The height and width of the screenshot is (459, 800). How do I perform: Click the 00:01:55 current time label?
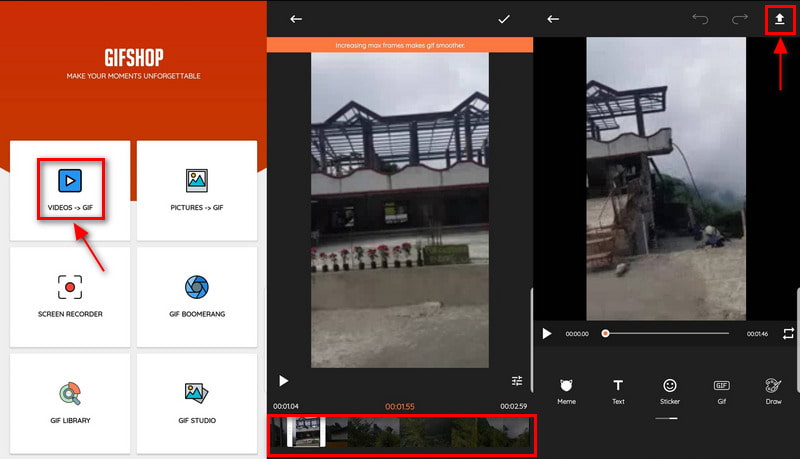[399, 406]
